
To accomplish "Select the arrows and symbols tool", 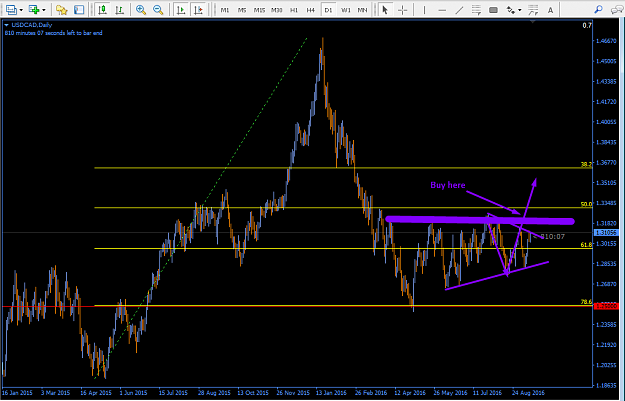I will tap(511, 10).
